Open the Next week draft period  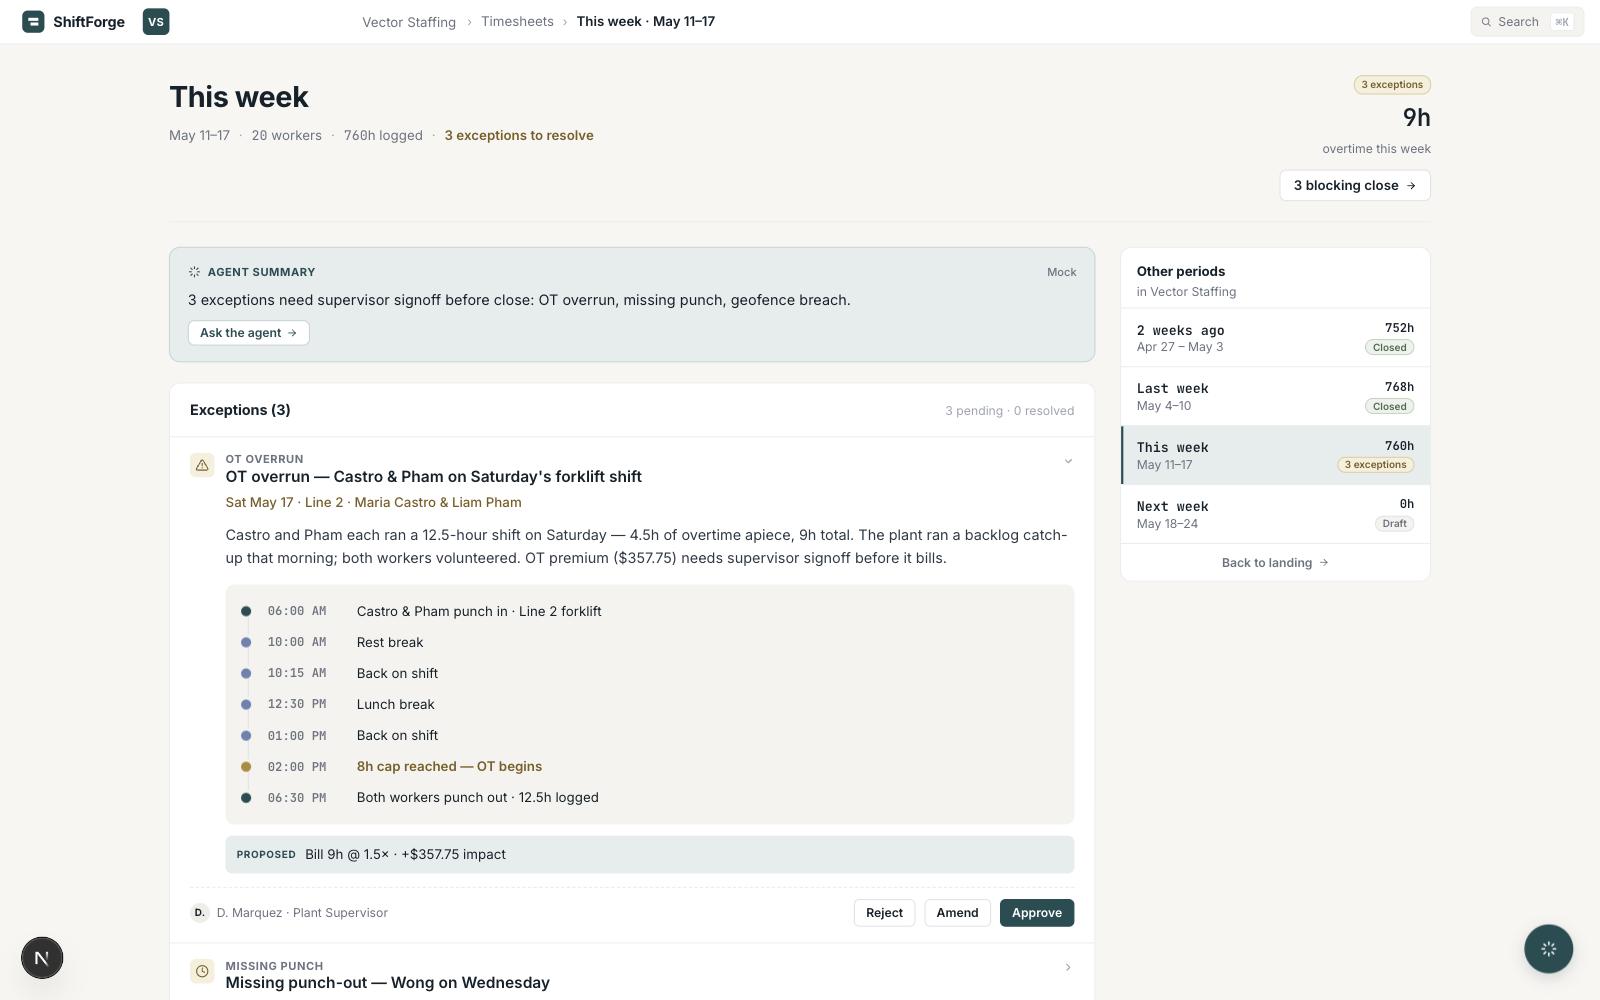(x=1275, y=514)
